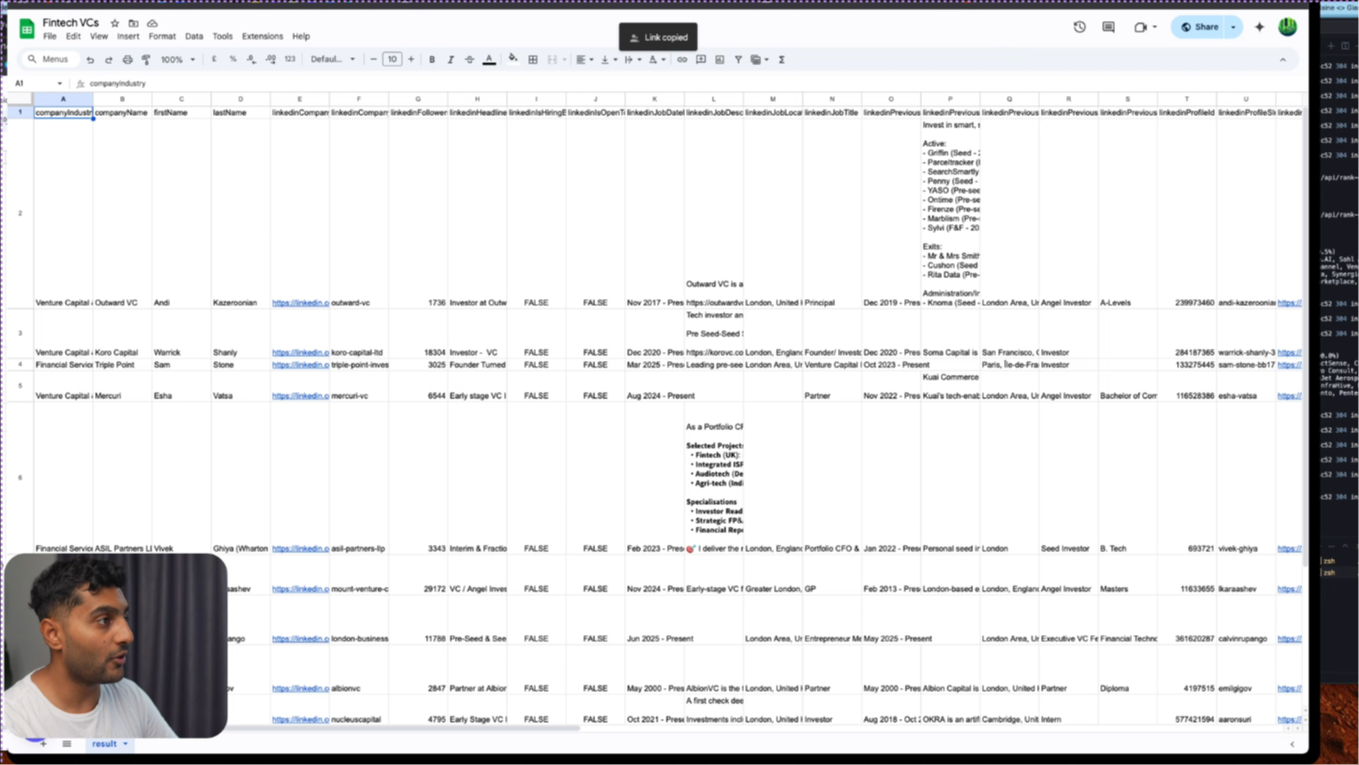Open the text rotation dropdown
Screen dimensions: 1359x765
[x=655, y=60]
